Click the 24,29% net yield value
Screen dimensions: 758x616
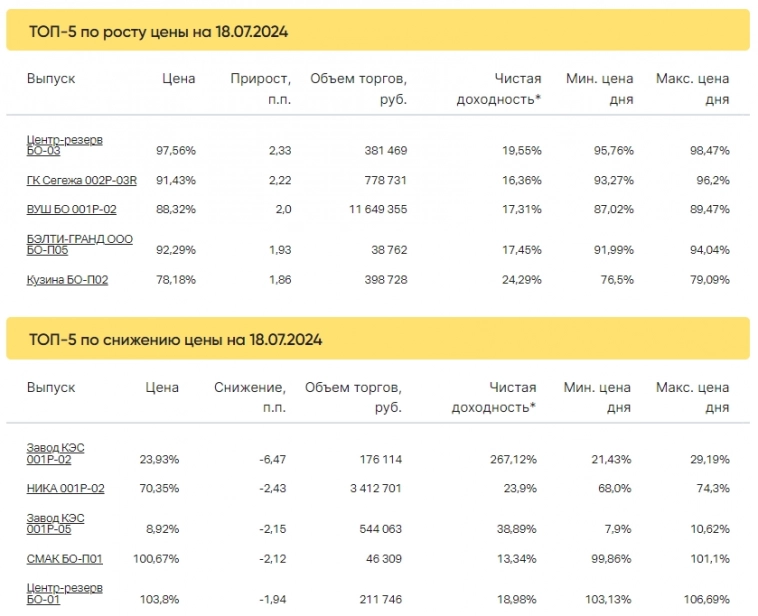coord(521,280)
